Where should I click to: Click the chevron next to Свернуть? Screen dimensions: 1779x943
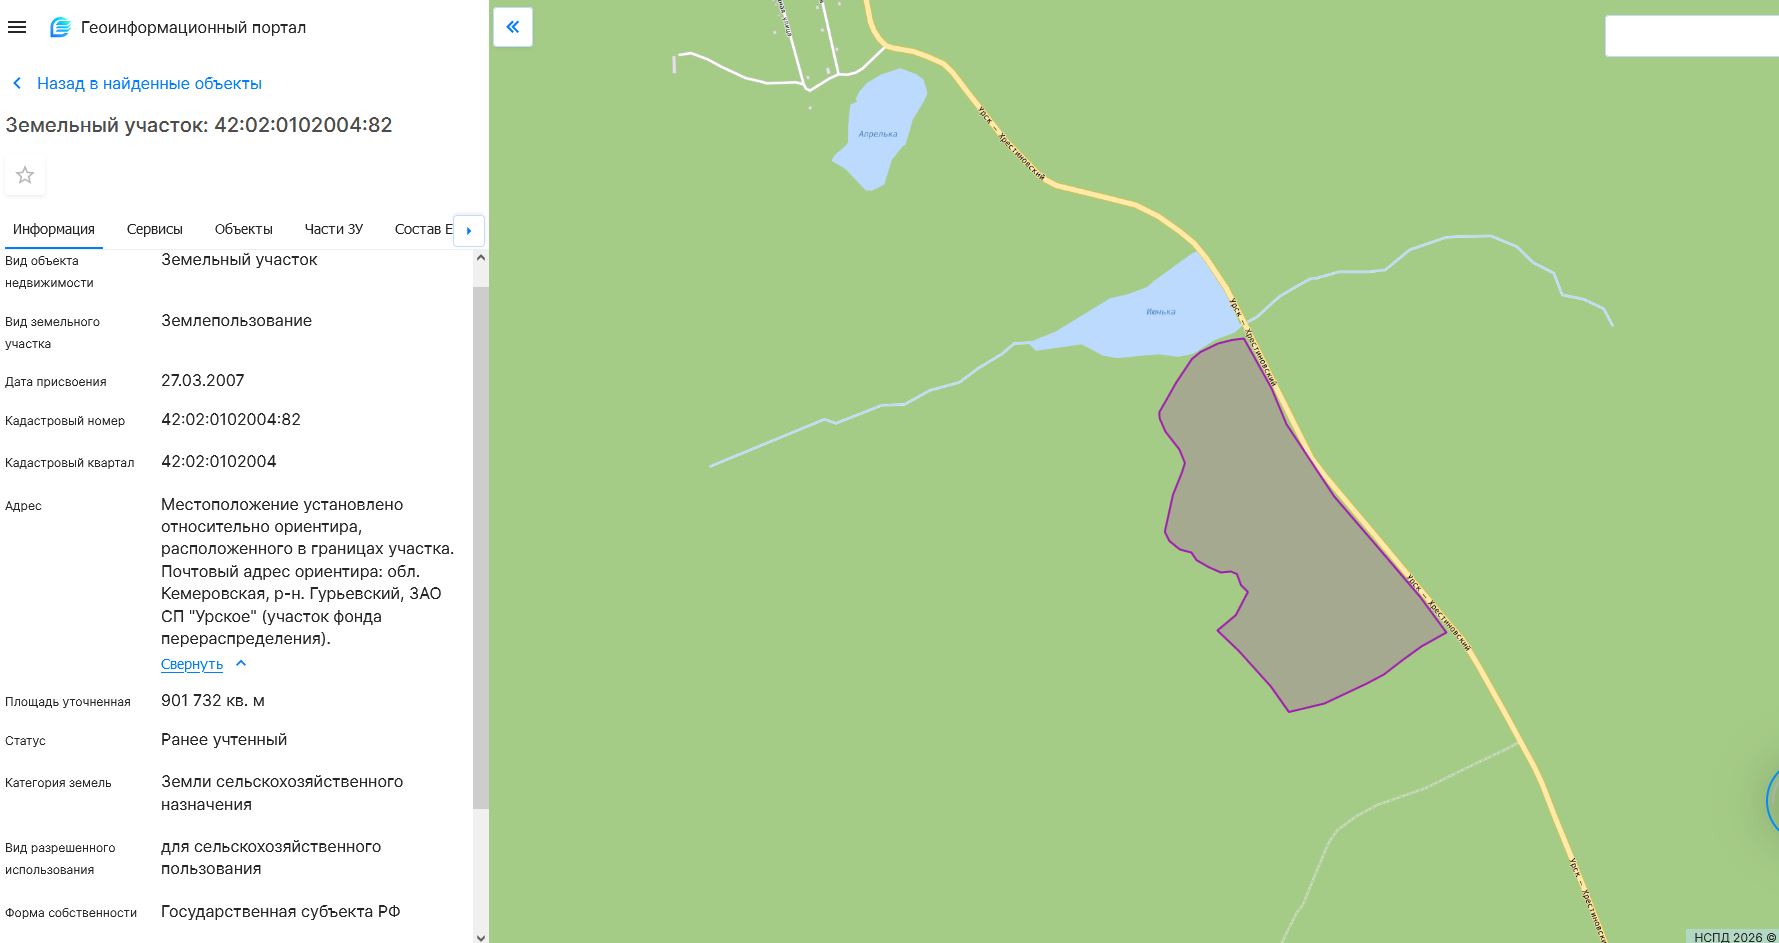click(x=241, y=663)
